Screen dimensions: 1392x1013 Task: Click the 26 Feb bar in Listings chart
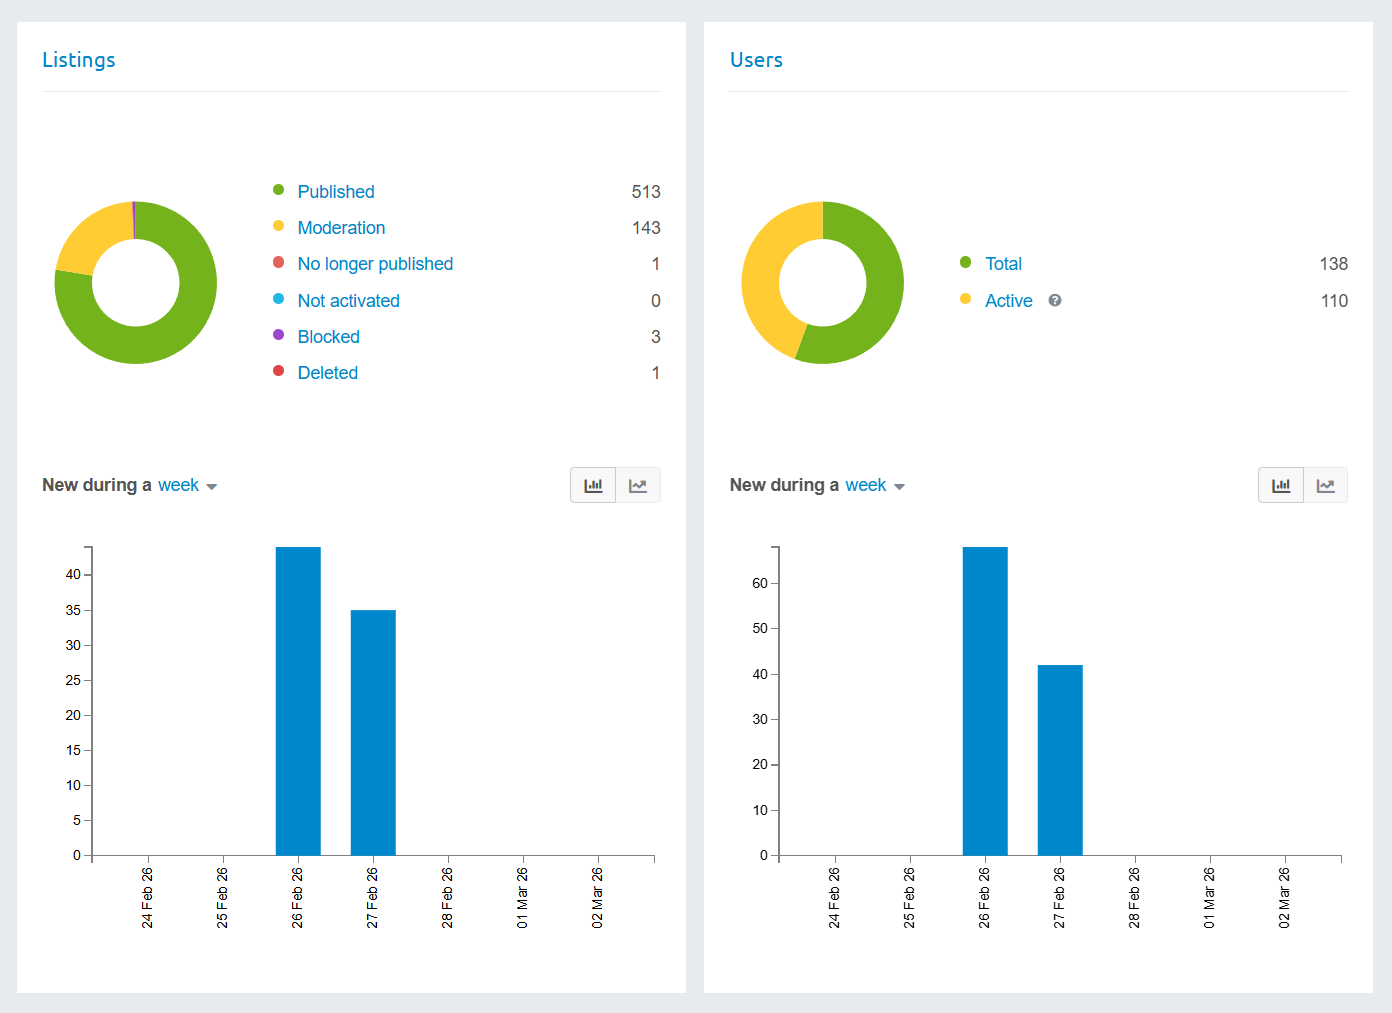pos(298,700)
